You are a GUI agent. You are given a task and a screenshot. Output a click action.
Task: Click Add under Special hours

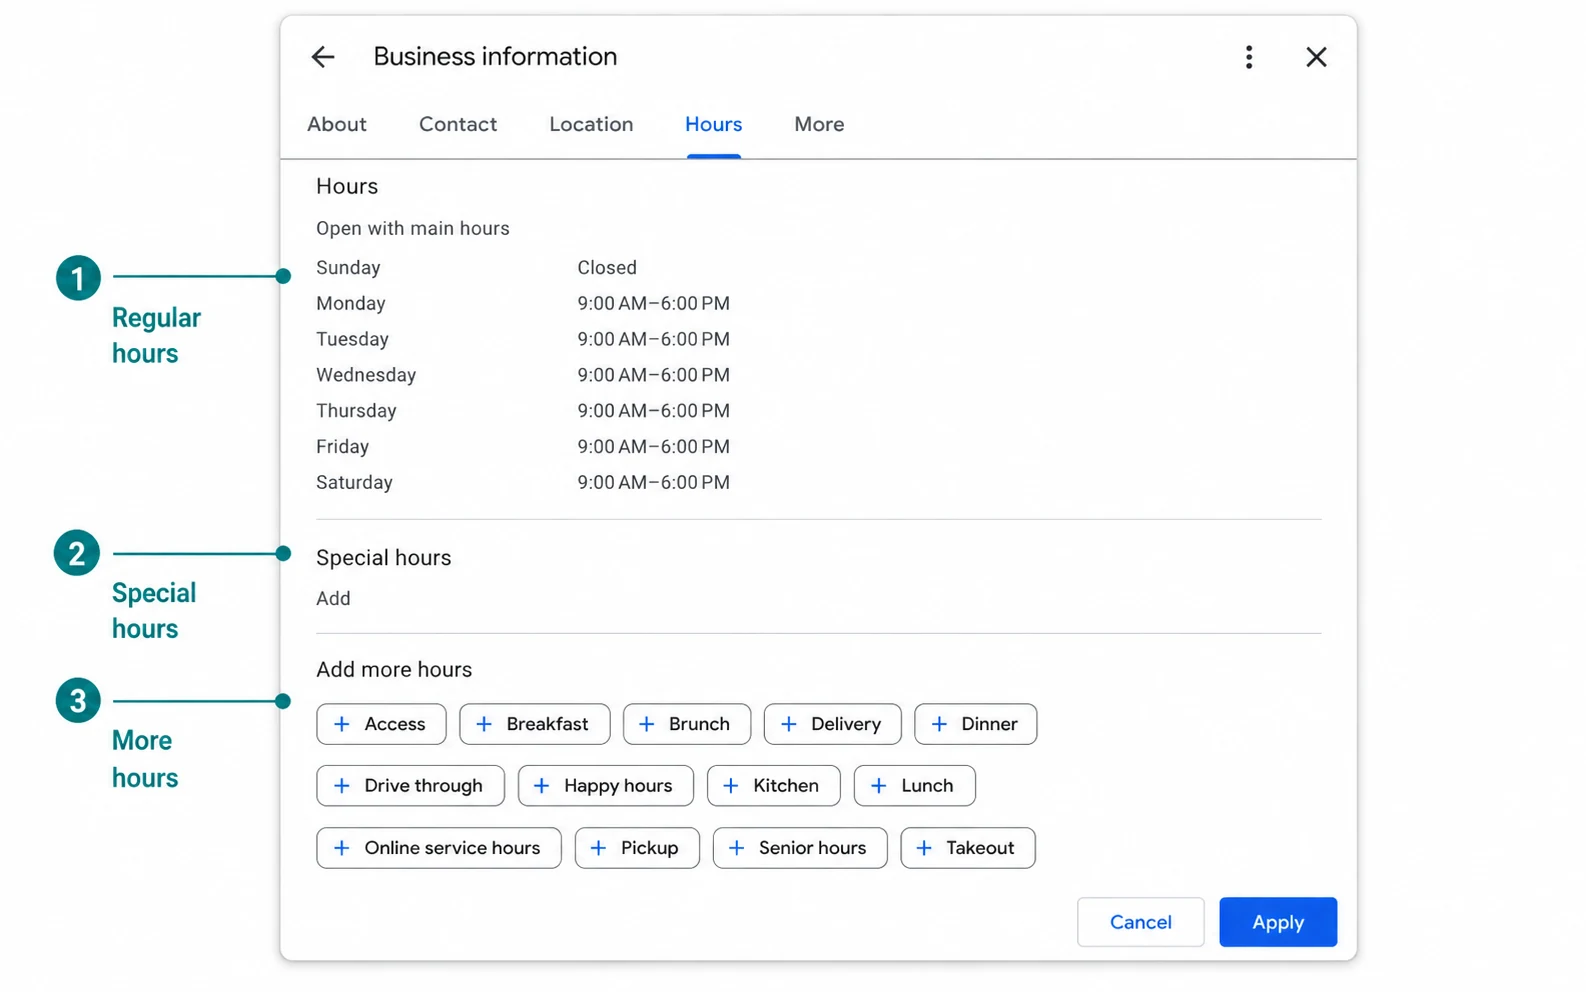333,598
